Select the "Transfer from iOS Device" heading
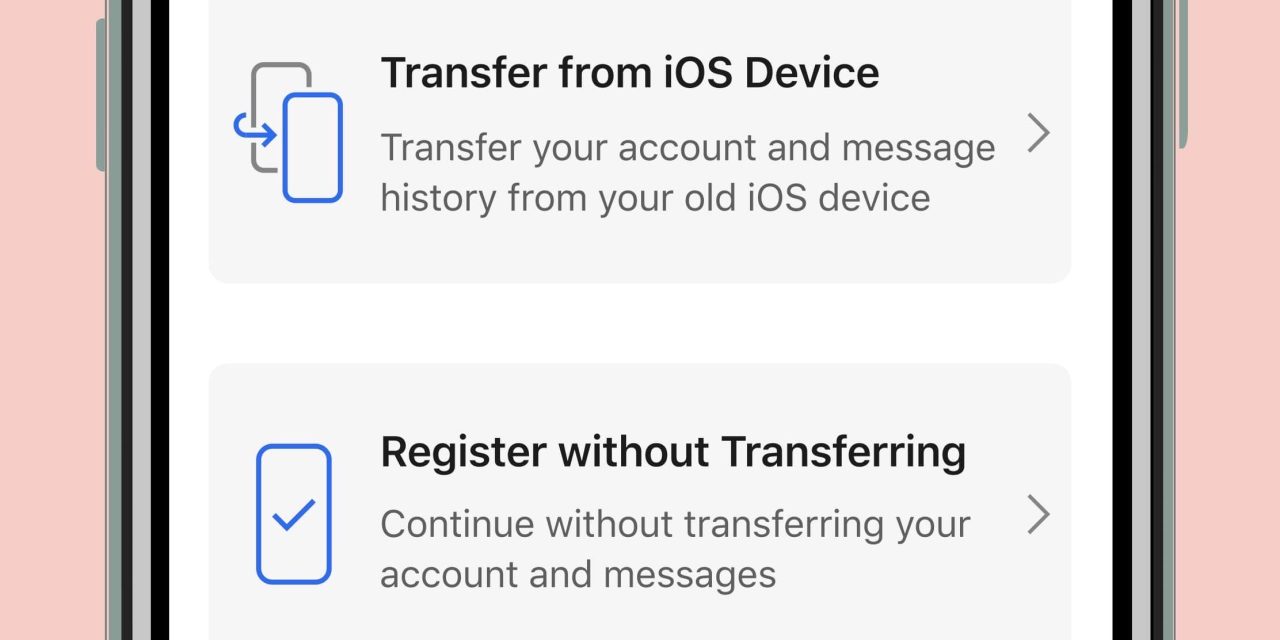The height and width of the screenshot is (640, 1280). (x=630, y=73)
